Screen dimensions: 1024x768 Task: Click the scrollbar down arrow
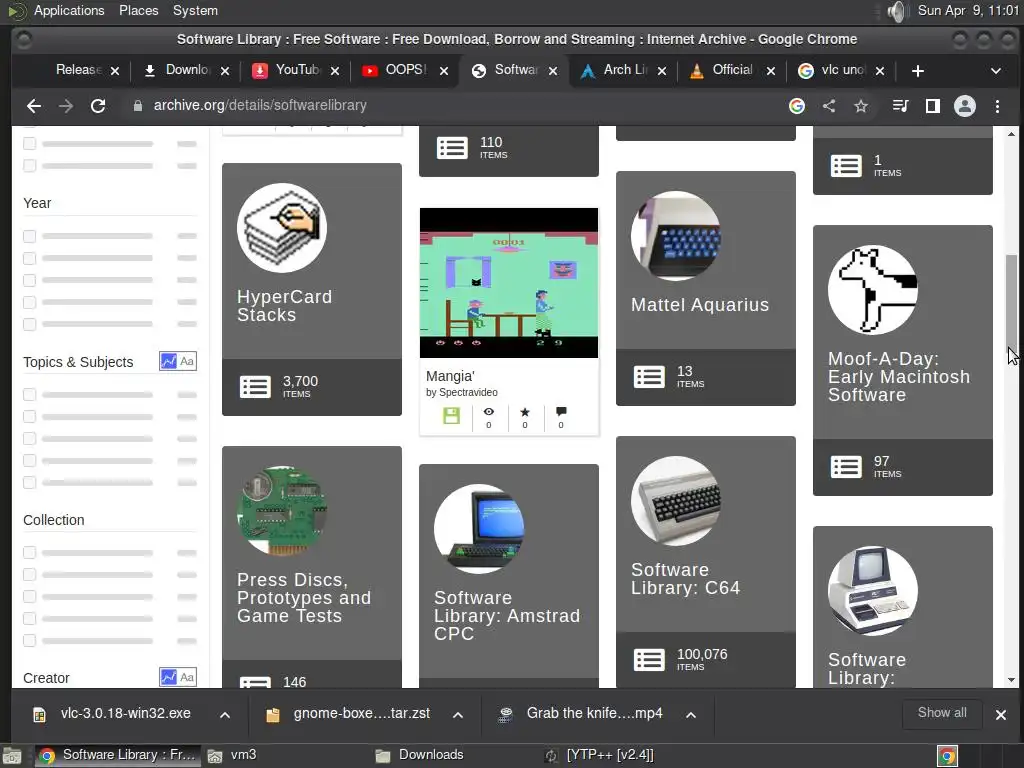(x=1012, y=680)
